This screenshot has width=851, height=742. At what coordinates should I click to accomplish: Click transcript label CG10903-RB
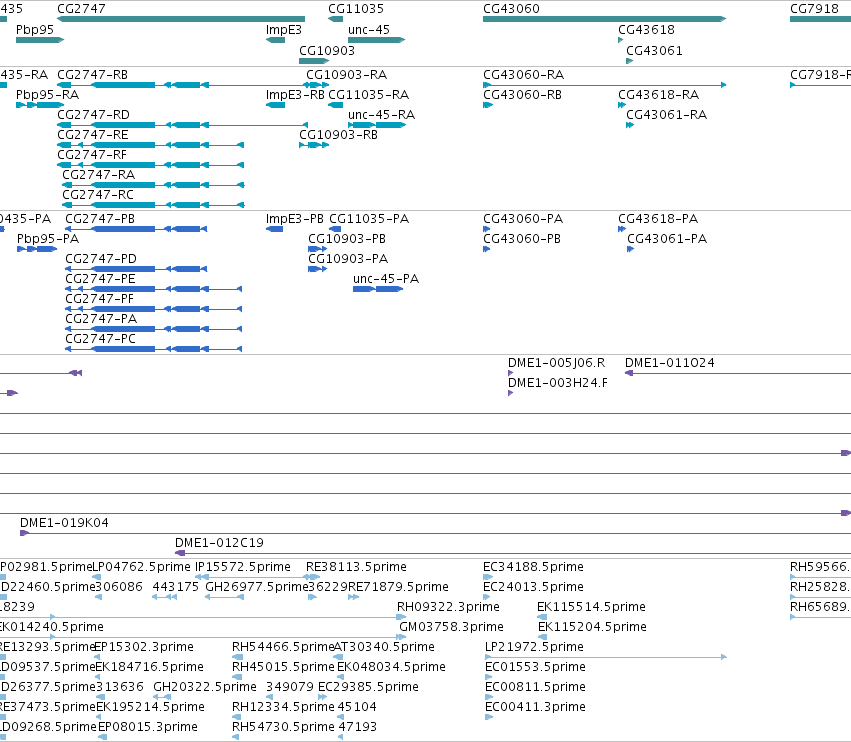(338, 135)
